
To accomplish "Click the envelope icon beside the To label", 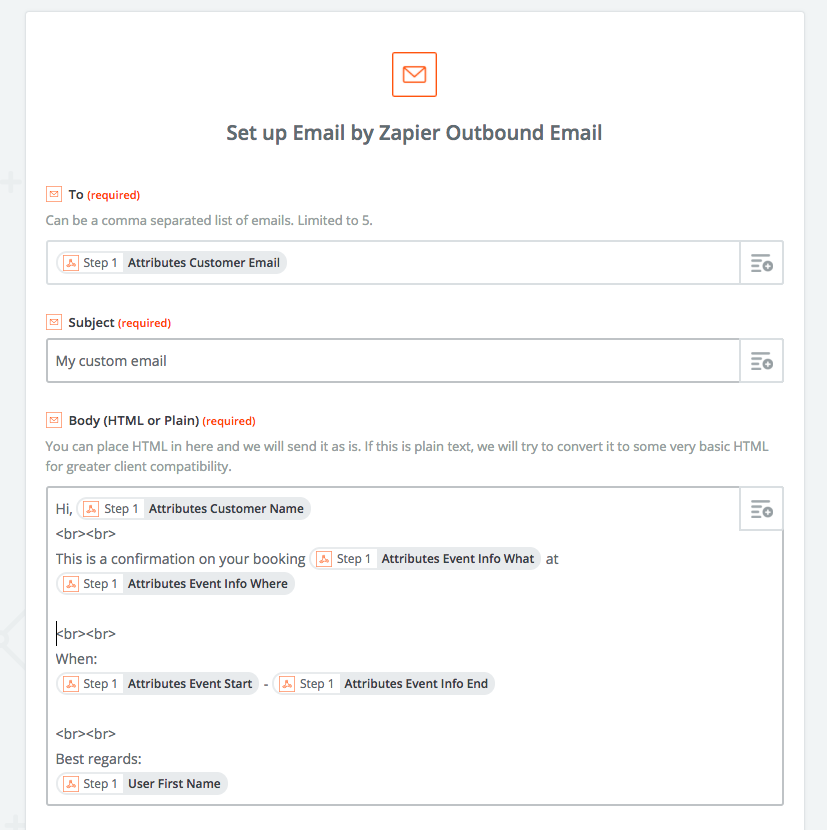I will pos(53,194).
